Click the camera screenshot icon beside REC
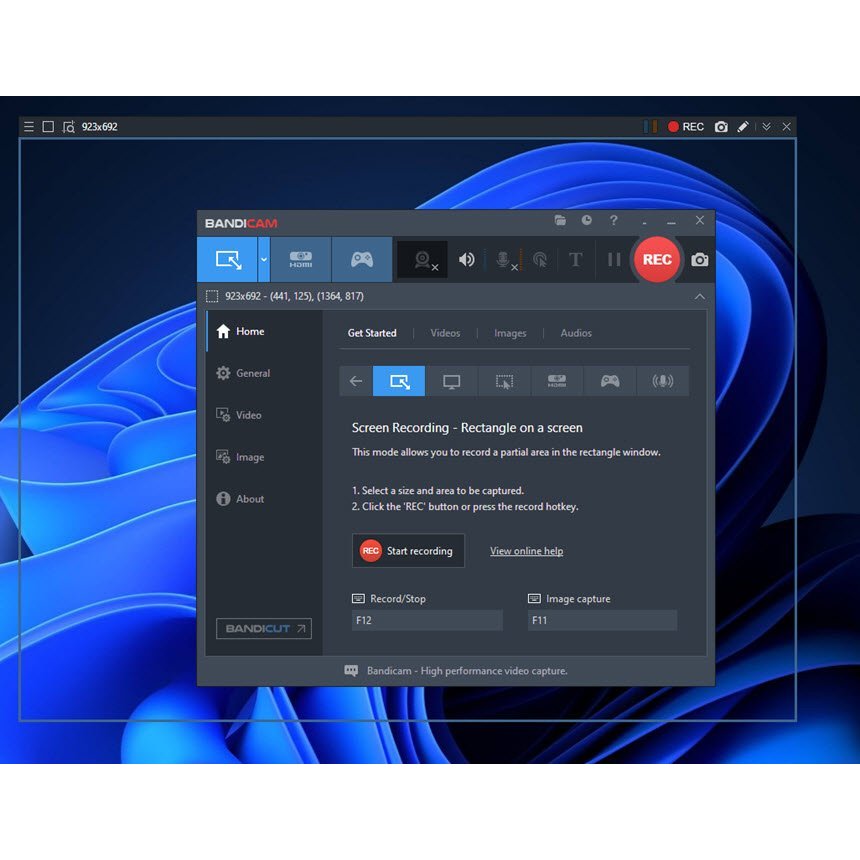 700,260
